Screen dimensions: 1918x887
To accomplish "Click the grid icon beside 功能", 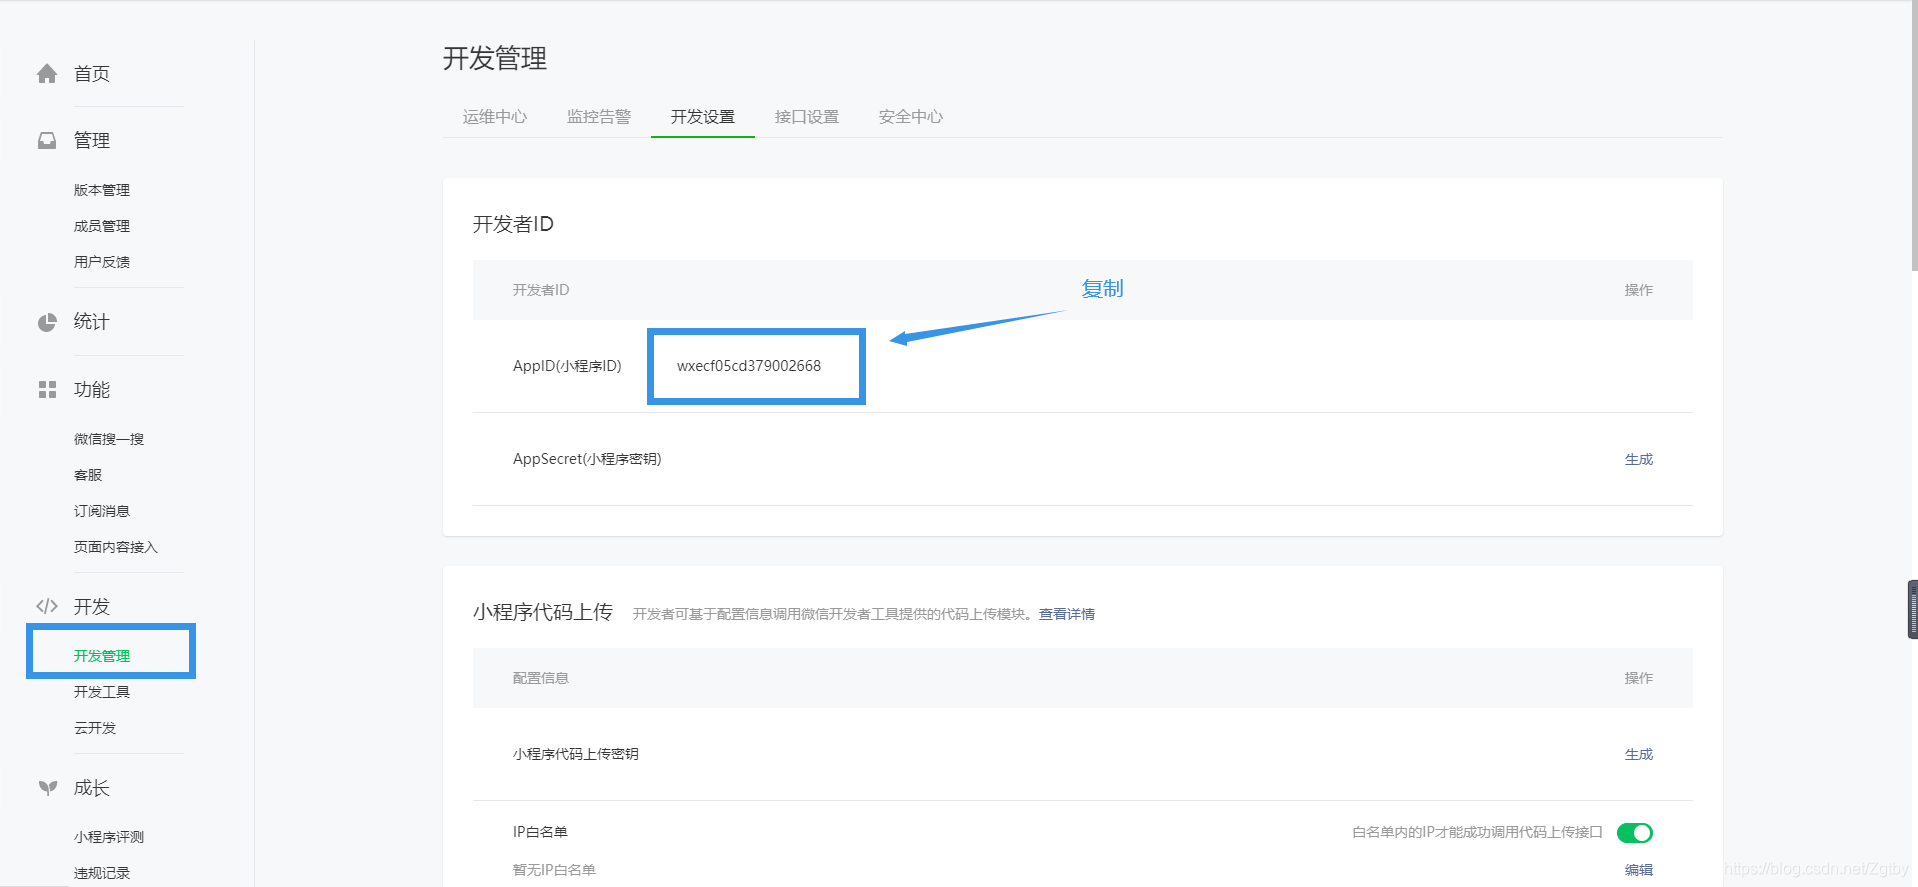I will [47, 390].
